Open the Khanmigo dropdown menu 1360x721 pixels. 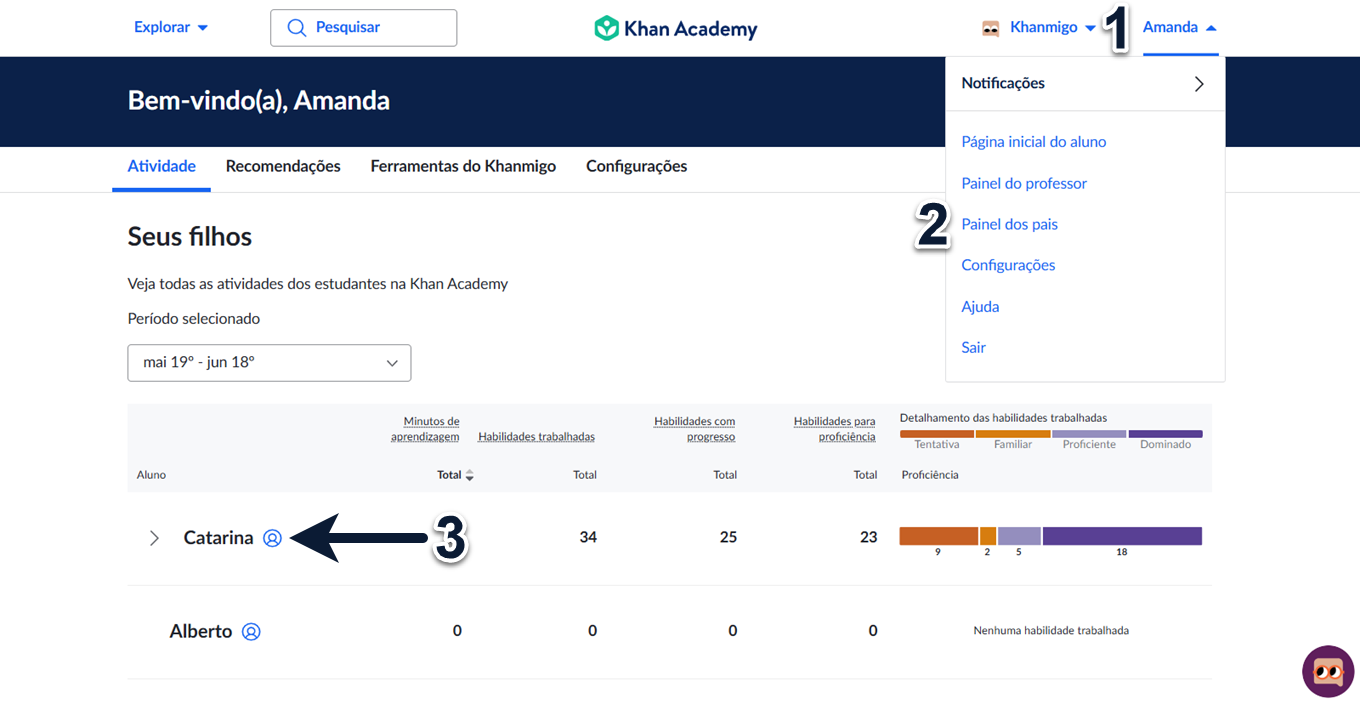tap(1052, 27)
